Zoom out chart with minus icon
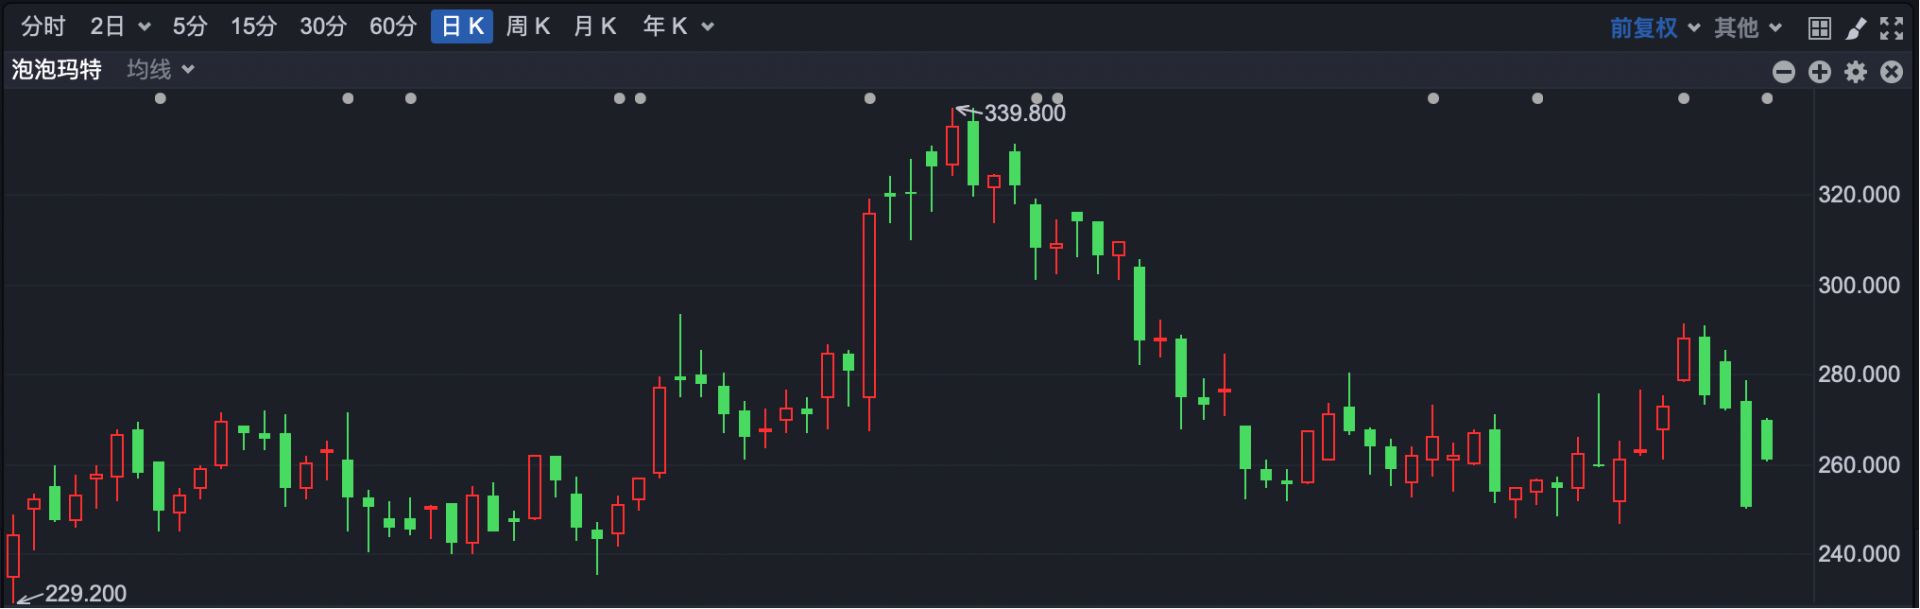 pos(1783,72)
